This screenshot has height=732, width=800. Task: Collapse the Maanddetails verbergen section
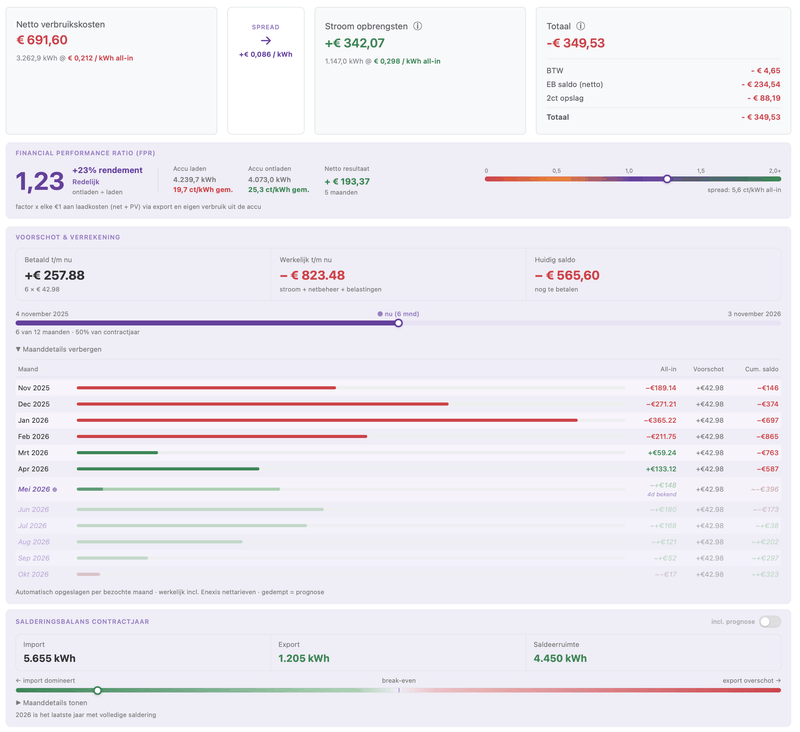click(59, 349)
